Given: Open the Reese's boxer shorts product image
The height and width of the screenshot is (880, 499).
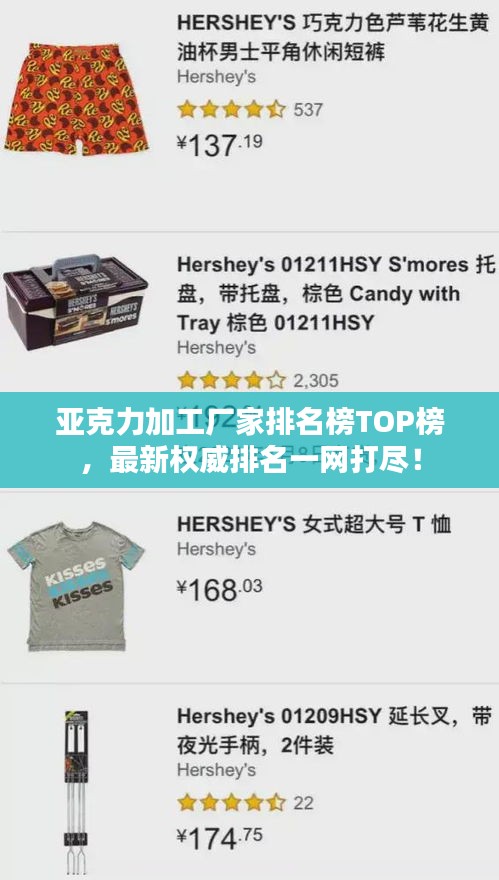Looking at the screenshot, I should 76,99.
